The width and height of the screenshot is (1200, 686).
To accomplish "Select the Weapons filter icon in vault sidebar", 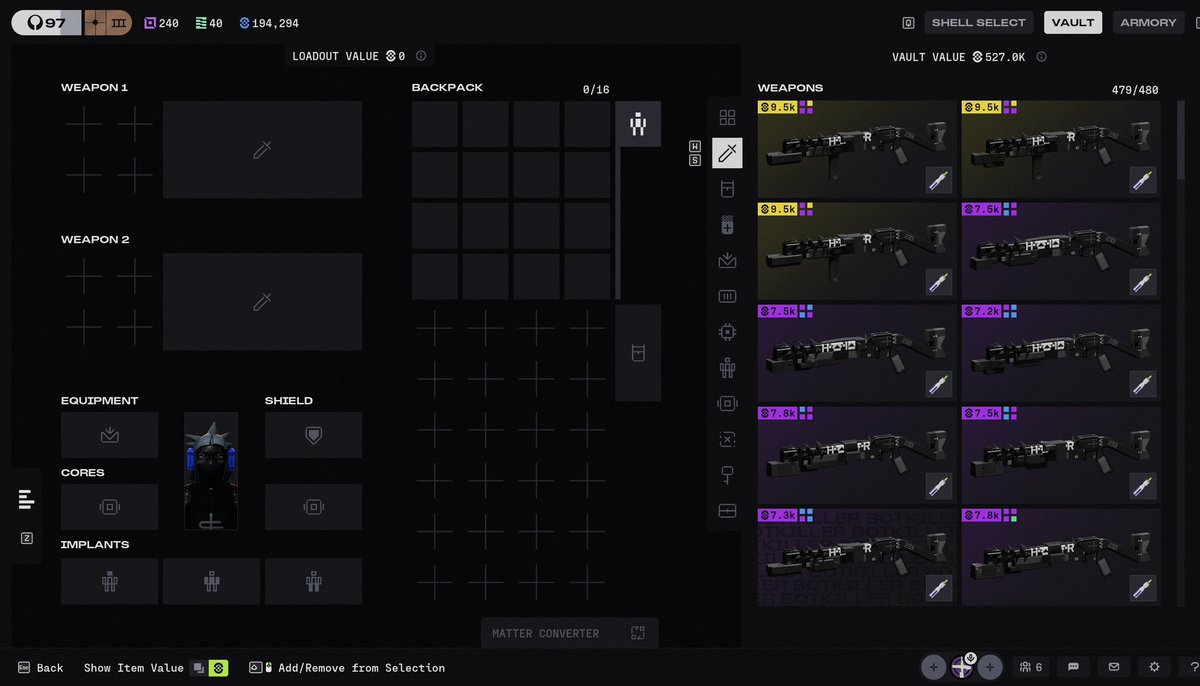I will tap(727, 153).
